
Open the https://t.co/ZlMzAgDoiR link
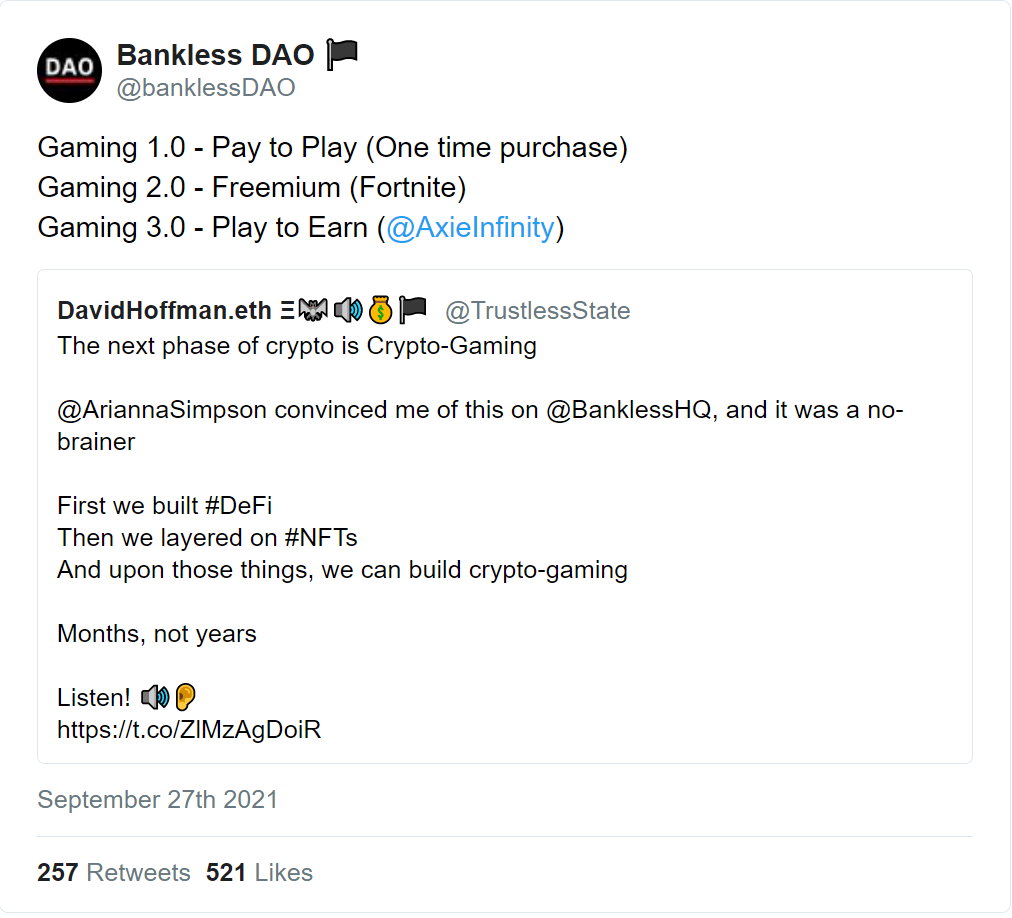189,730
